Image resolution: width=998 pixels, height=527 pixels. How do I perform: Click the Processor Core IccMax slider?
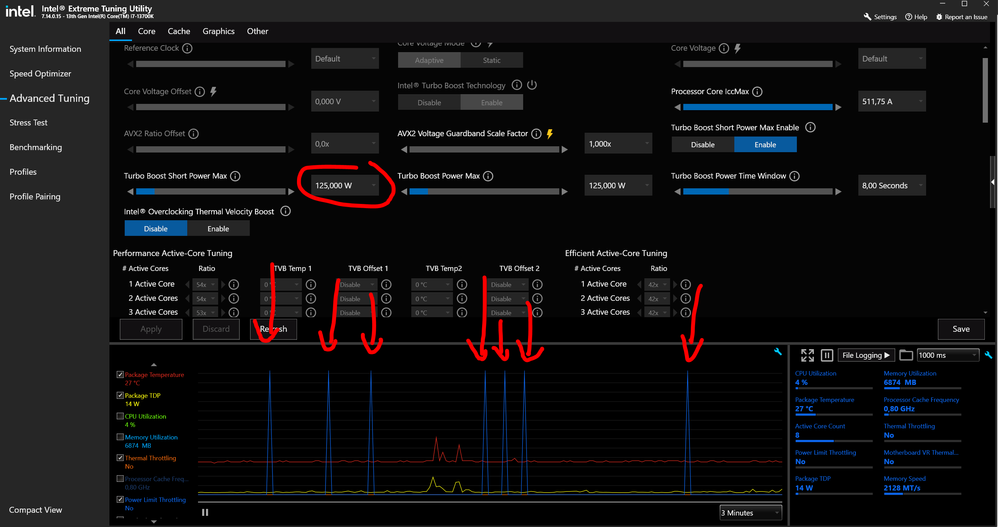click(757, 107)
